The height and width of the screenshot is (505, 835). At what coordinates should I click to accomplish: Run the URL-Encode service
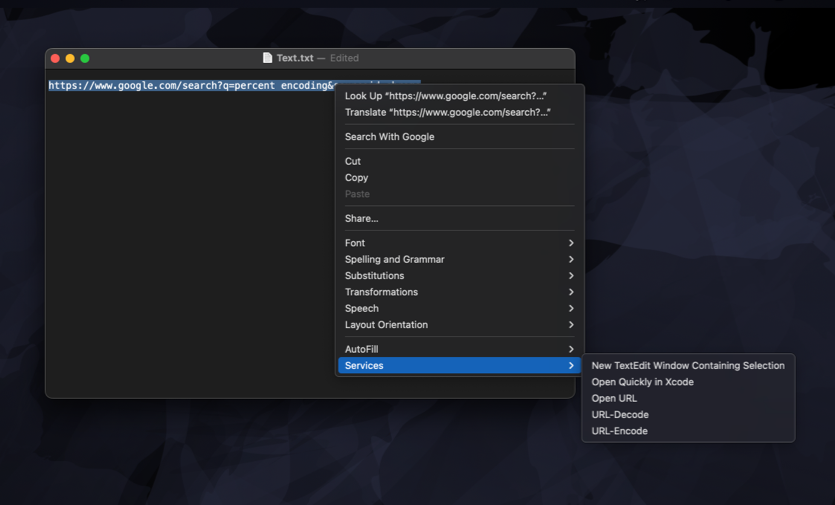coord(688,431)
